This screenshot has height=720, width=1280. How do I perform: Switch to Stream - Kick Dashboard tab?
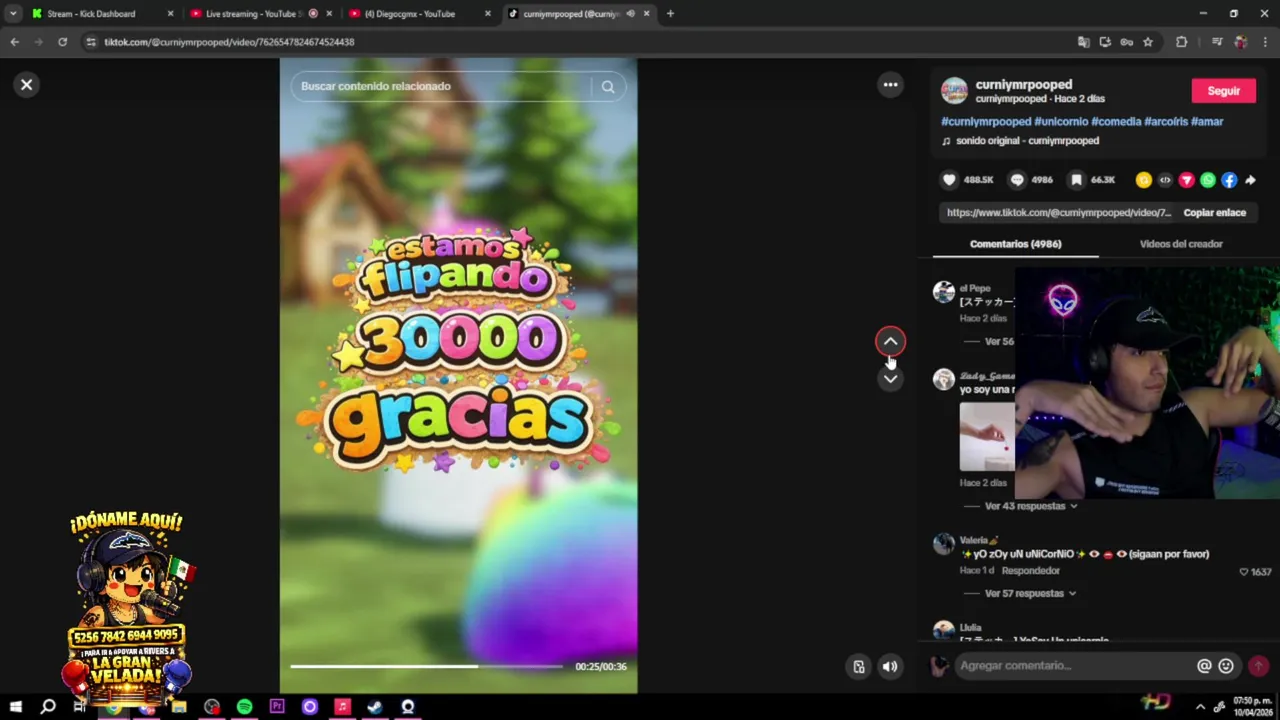pyautogui.click(x=90, y=14)
